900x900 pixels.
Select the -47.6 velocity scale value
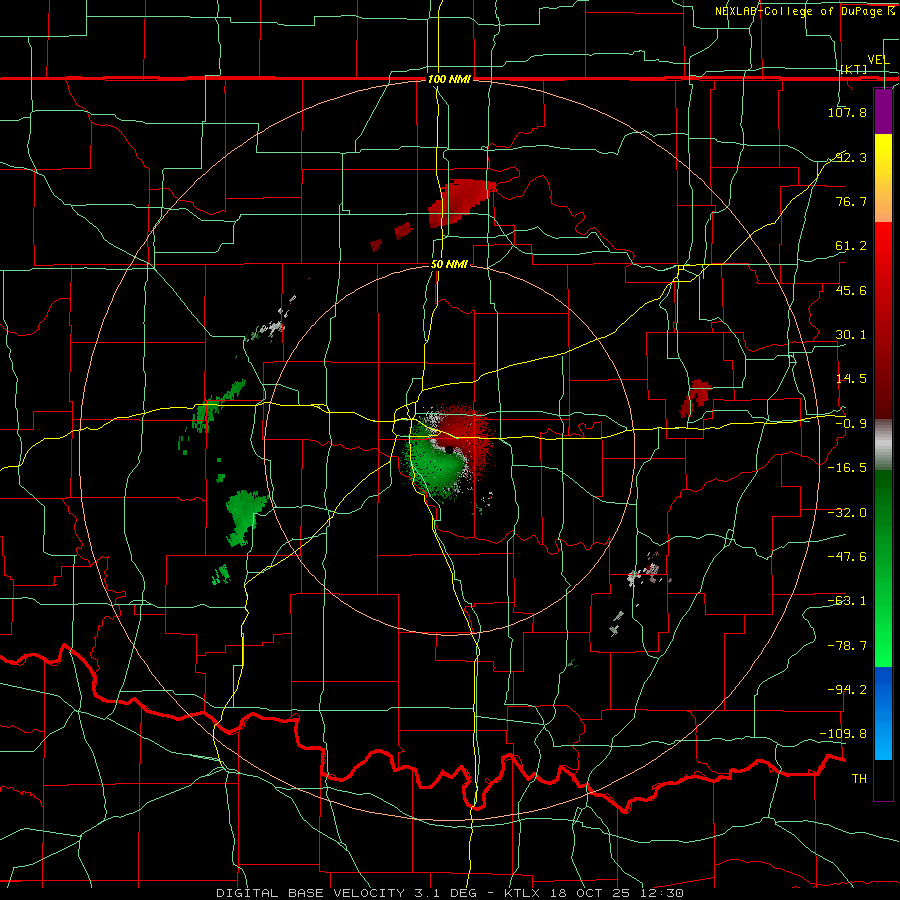pos(847,557)
